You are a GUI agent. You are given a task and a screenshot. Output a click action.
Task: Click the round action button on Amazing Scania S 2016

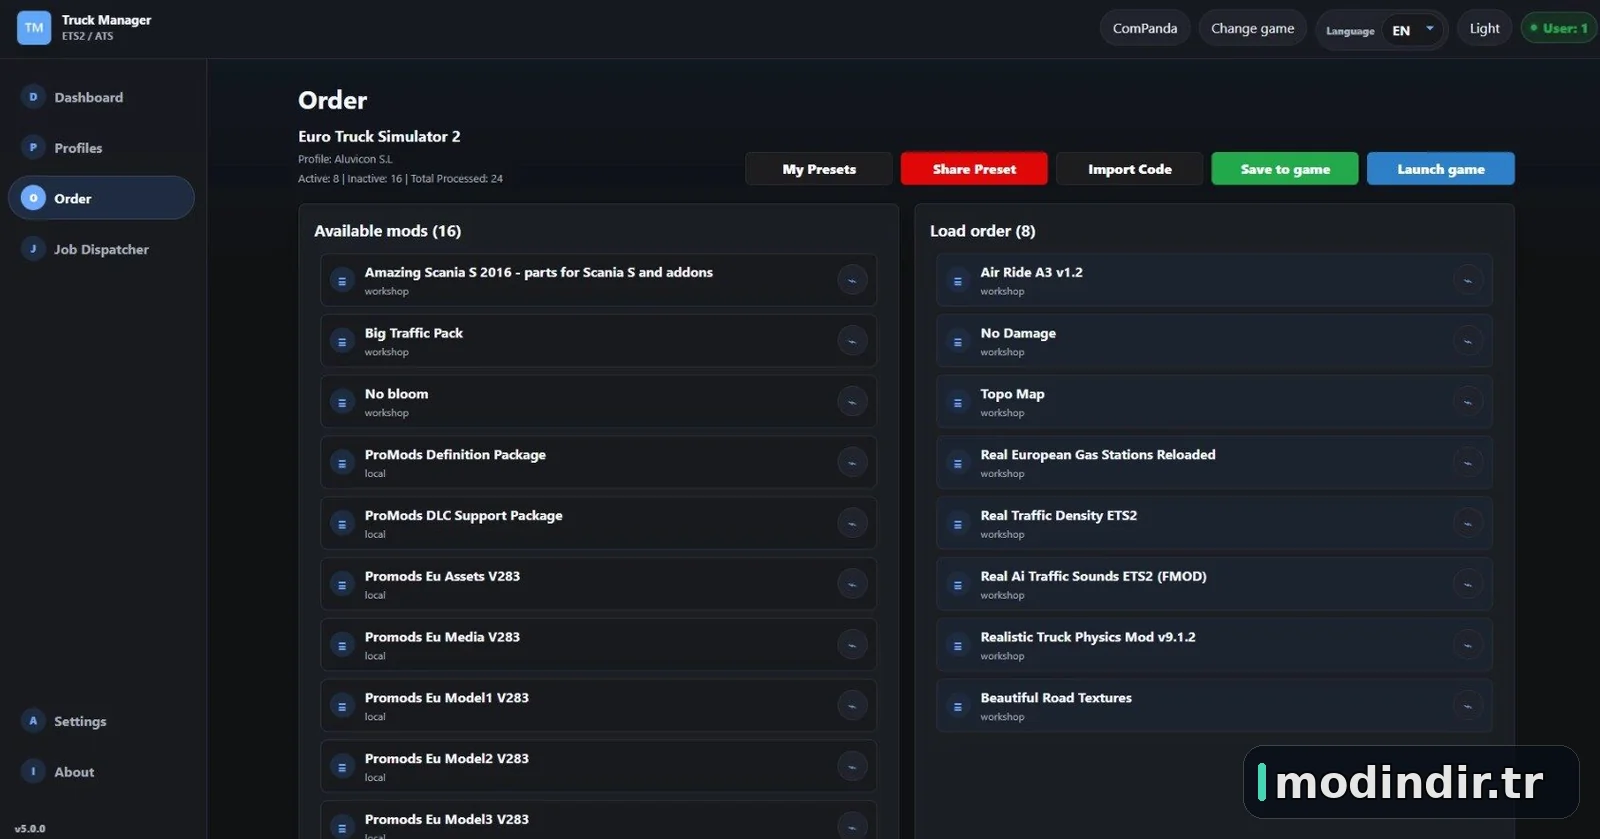[x=852, y=281]
